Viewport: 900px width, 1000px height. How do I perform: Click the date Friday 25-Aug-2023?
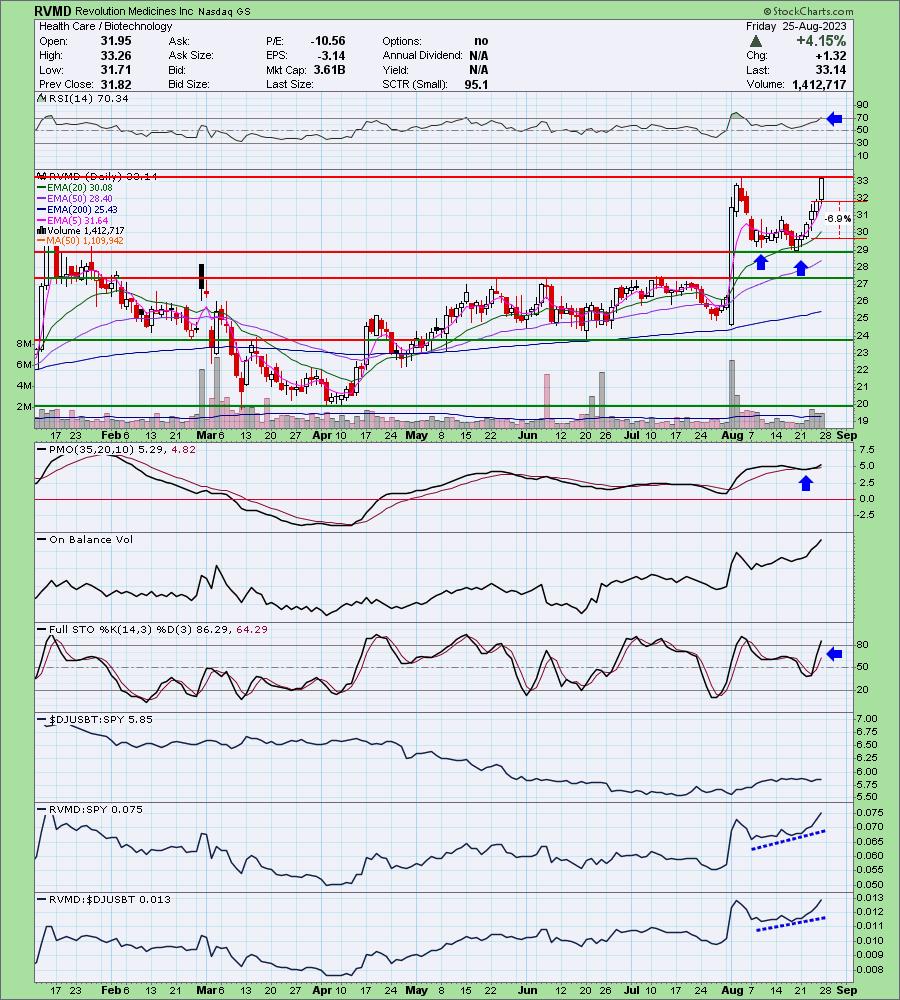point(796,26)
